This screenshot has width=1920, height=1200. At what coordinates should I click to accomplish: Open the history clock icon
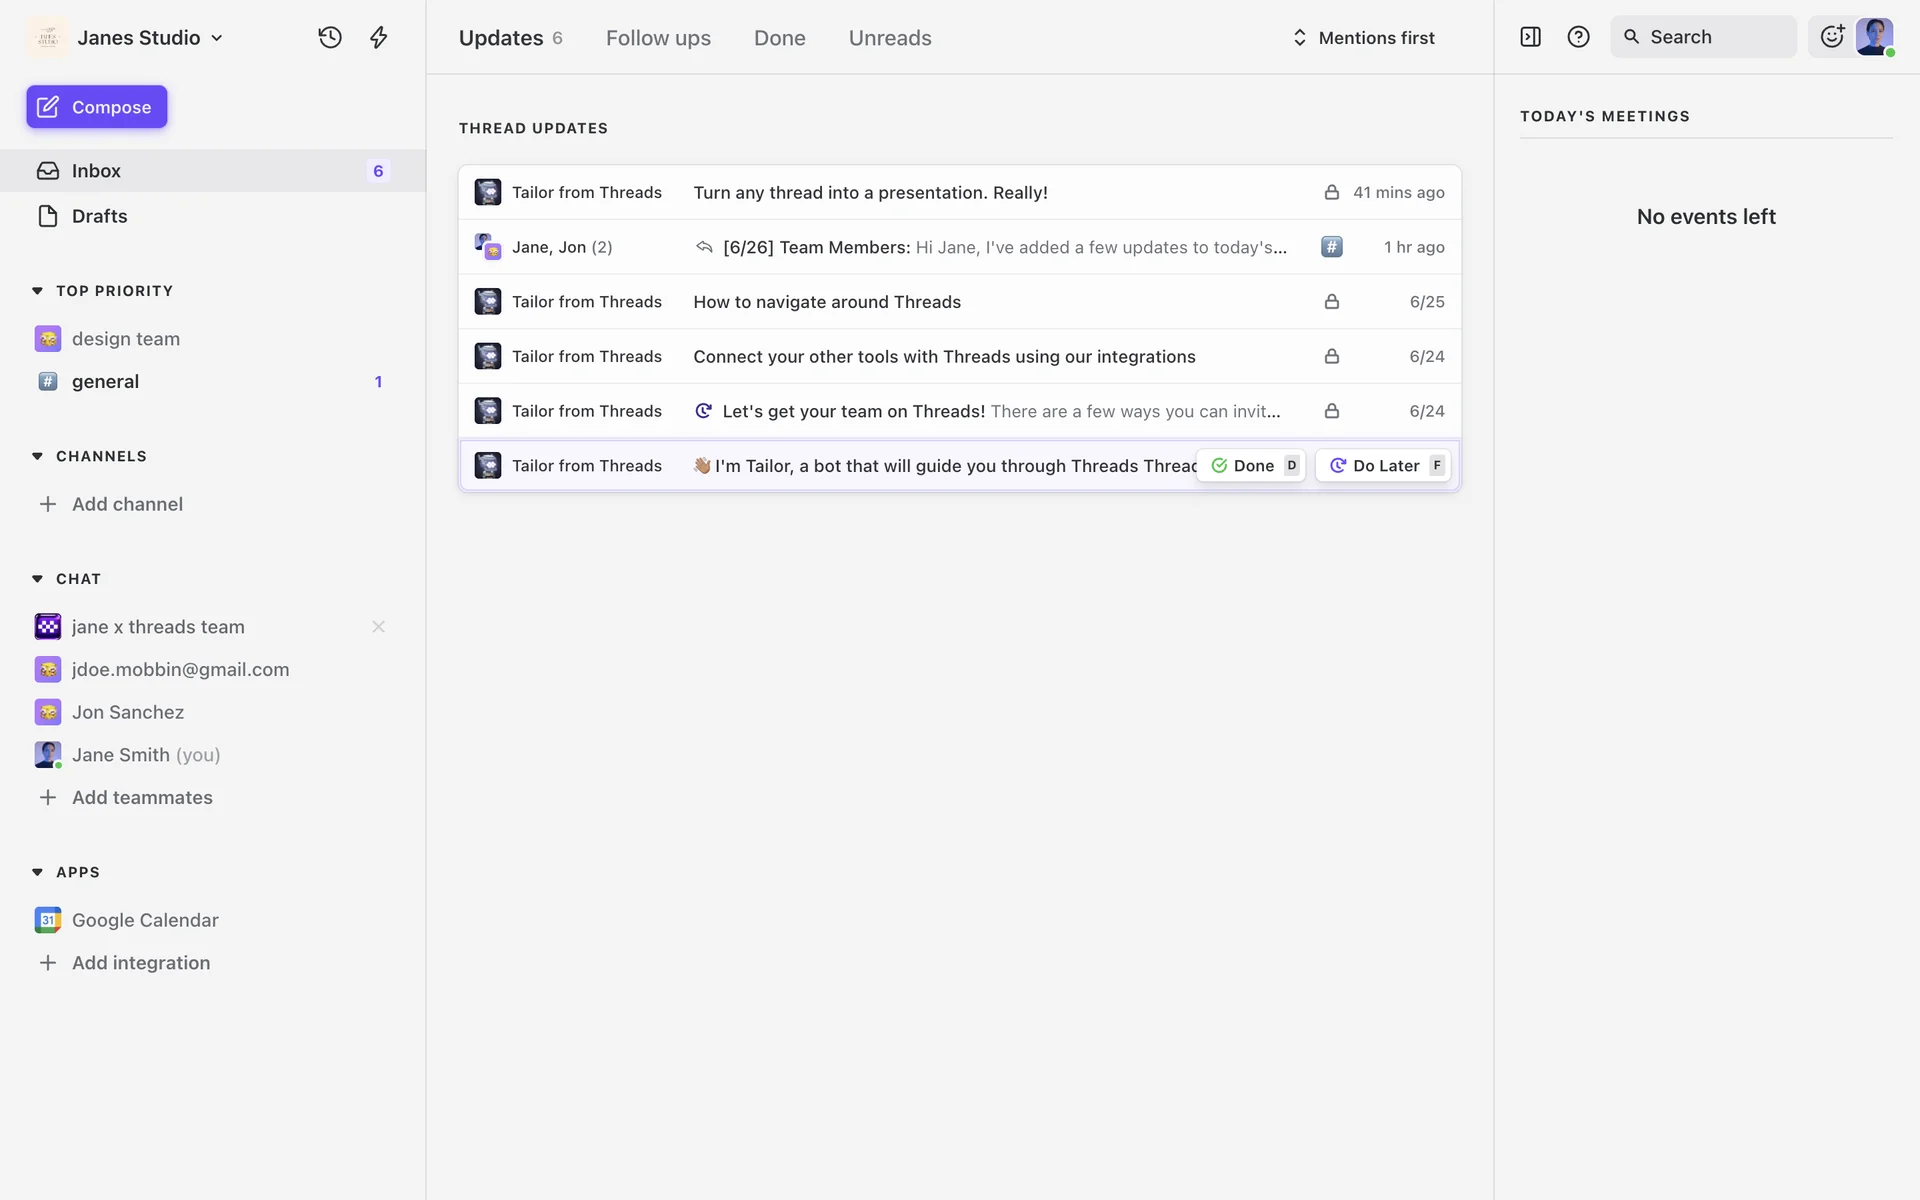click(x=330, y=37)
